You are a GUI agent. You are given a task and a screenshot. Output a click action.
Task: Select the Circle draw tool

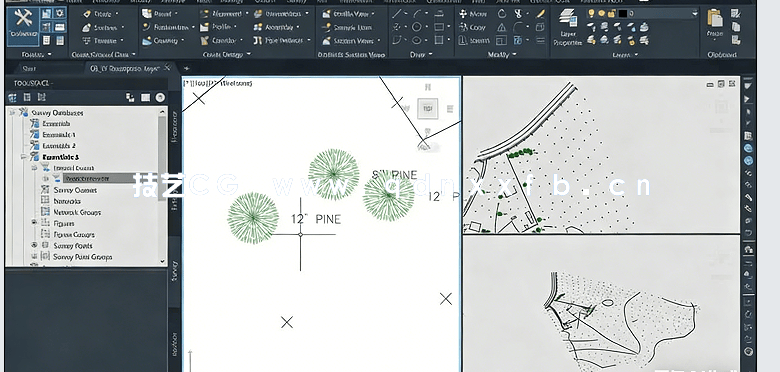click(x=417, y=27)
